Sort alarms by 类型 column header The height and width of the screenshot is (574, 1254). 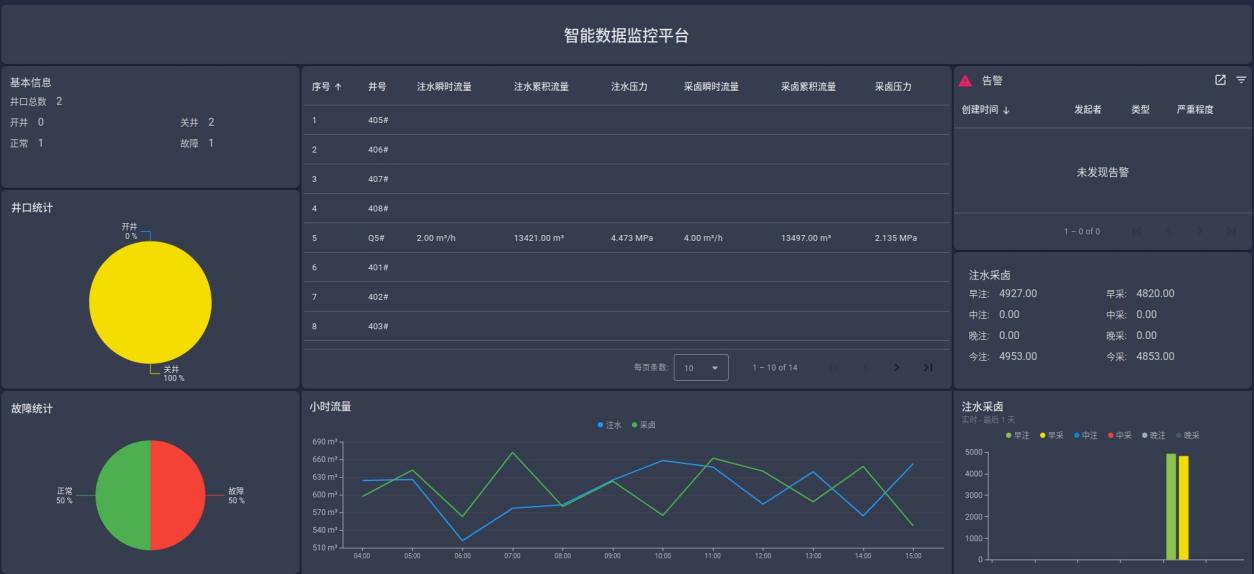click(1140, 110)
